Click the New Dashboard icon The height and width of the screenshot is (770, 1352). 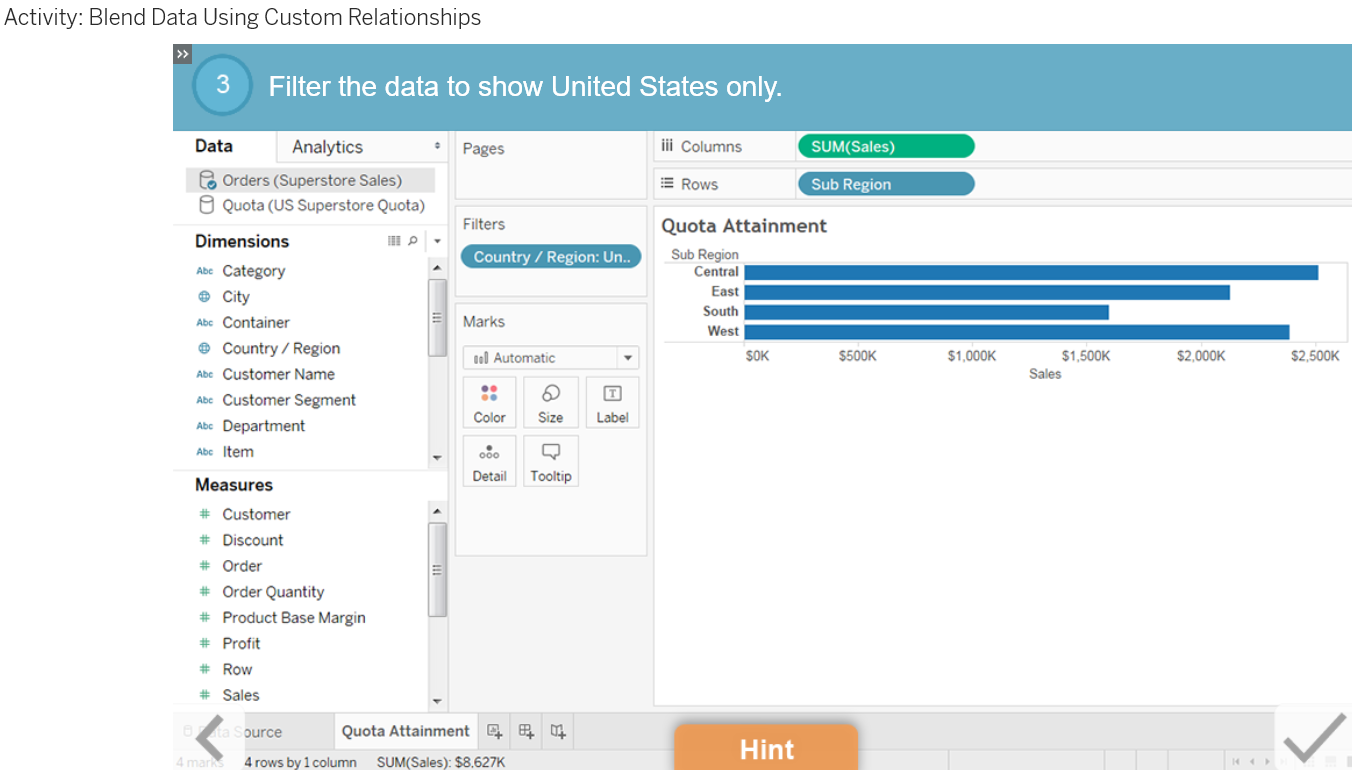pyautogui.click(x=527, y=731)
